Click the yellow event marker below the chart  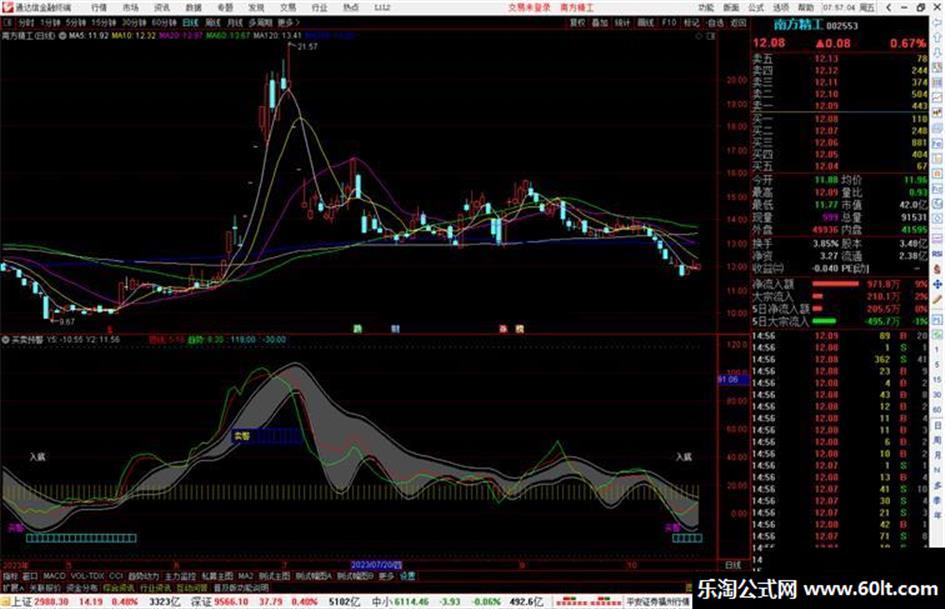pyautogui.click(x=520, y=329)
